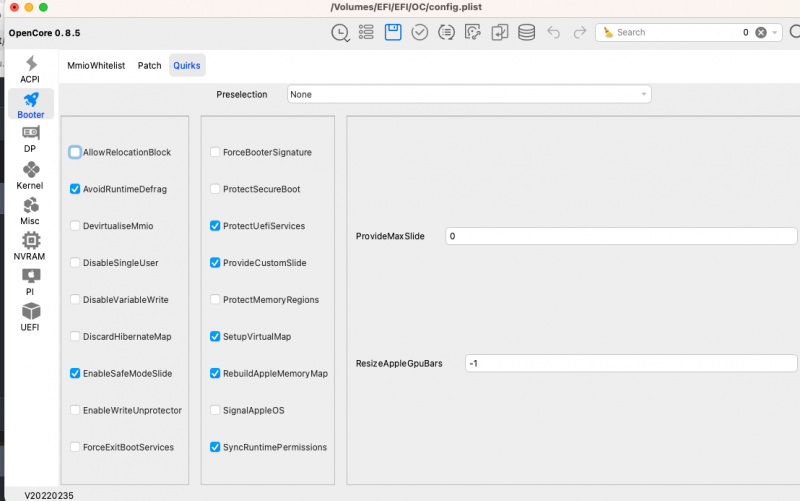The width and height of the screenshot is (800, 501).
Task: Switch to the MmioWhitelist tab
Action: point(96,65)
